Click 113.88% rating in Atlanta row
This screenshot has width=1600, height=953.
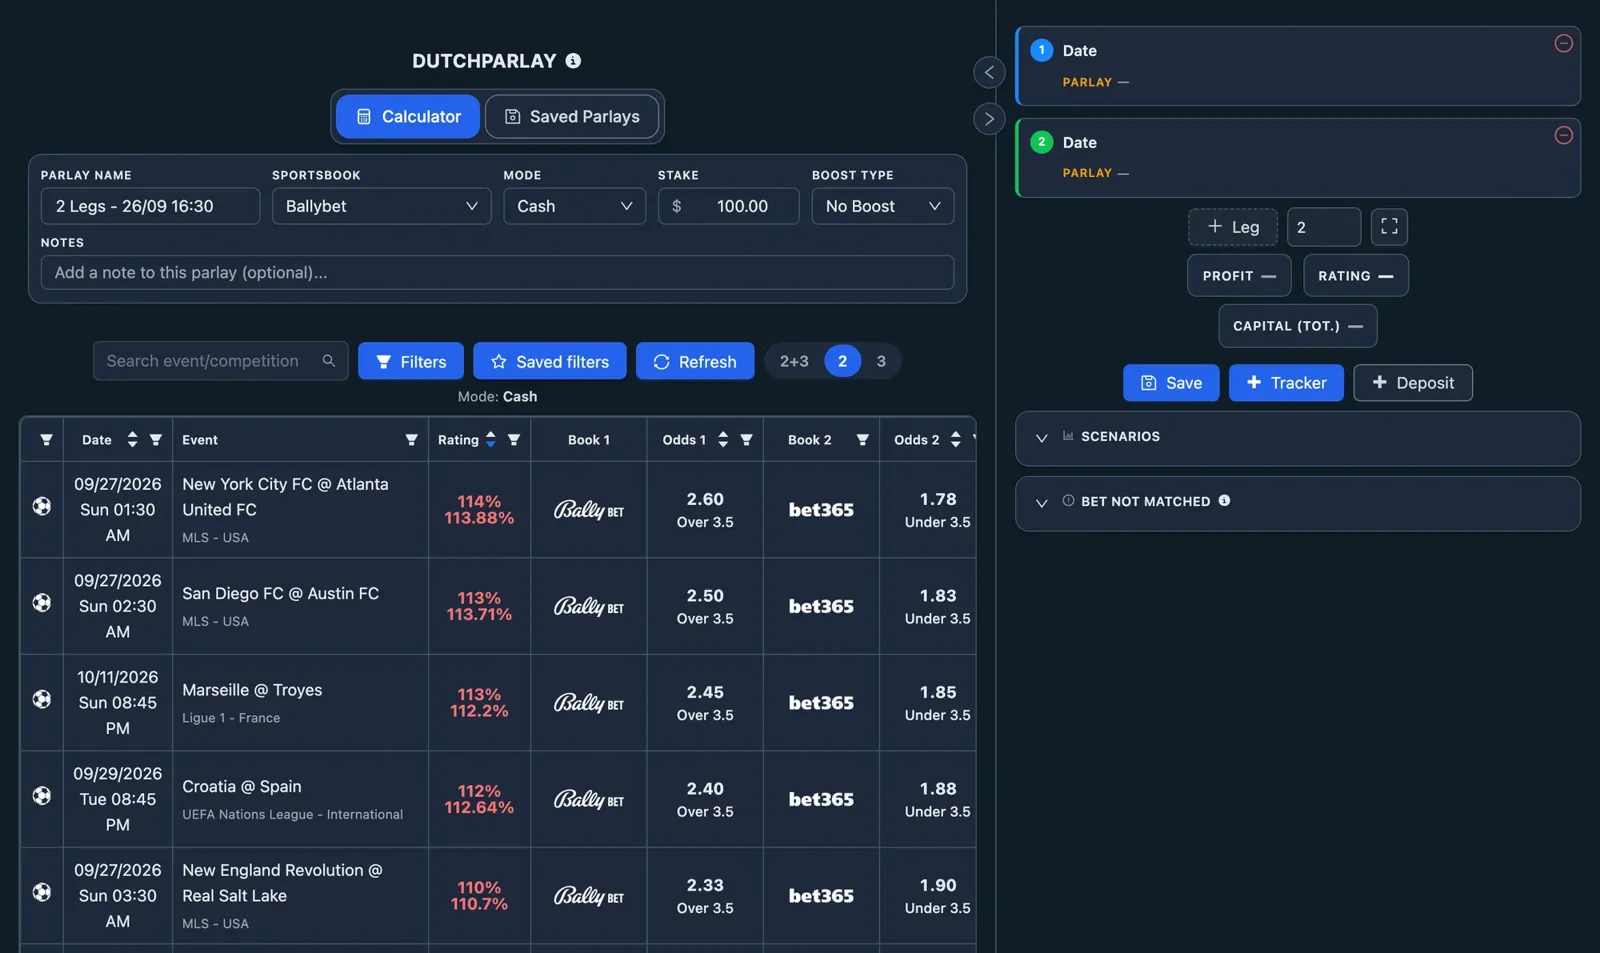point(479,518)
